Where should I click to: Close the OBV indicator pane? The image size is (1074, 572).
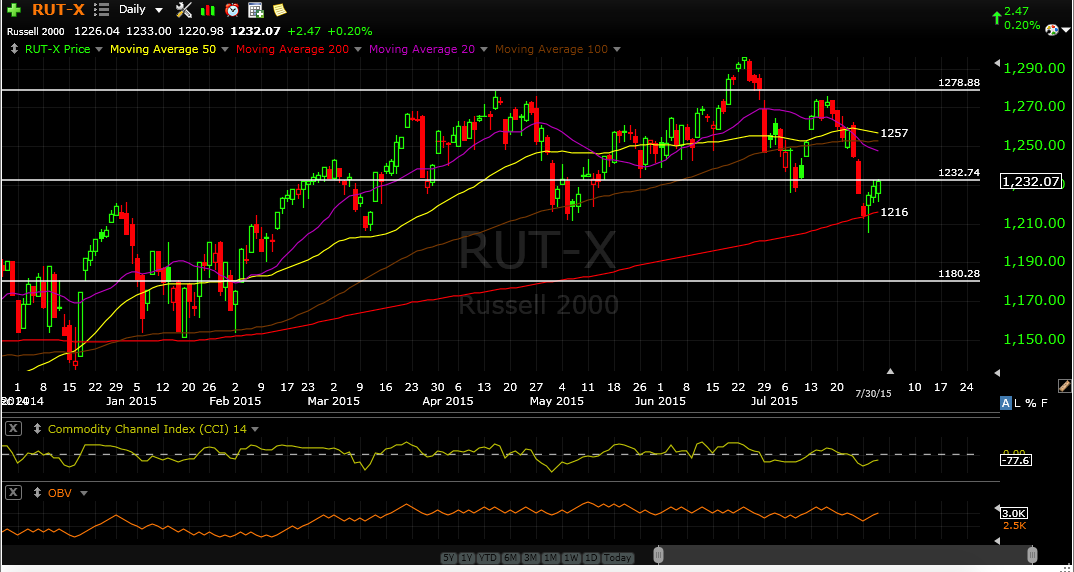14,493
